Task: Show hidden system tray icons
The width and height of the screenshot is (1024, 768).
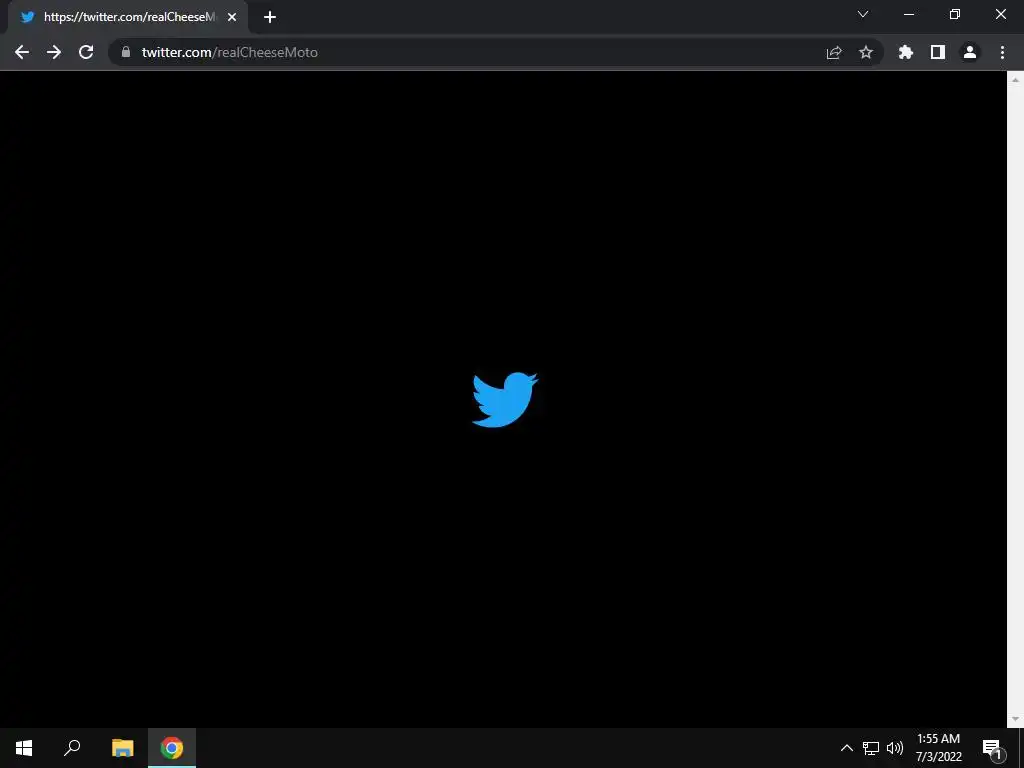Action: pos(846,748)
